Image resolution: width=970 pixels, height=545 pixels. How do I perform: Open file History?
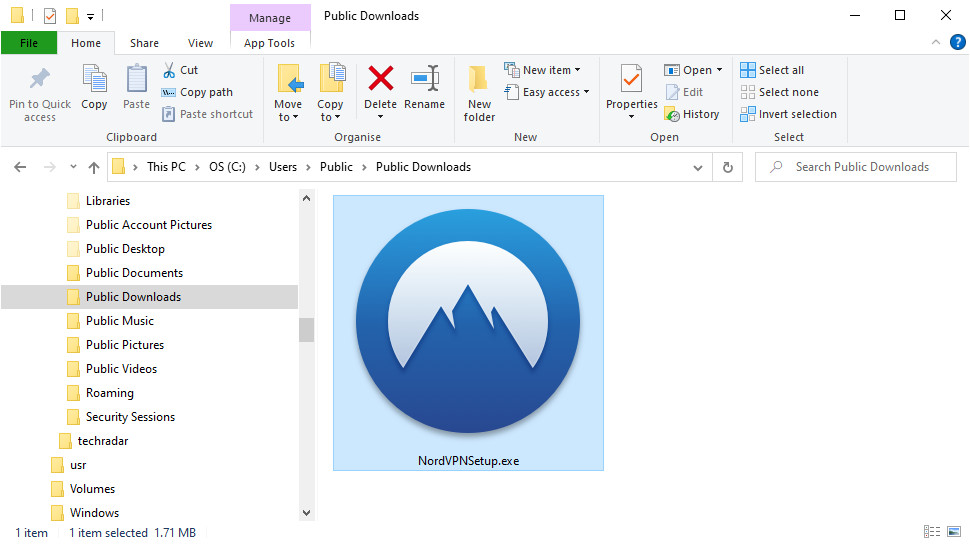coord(692,114)
